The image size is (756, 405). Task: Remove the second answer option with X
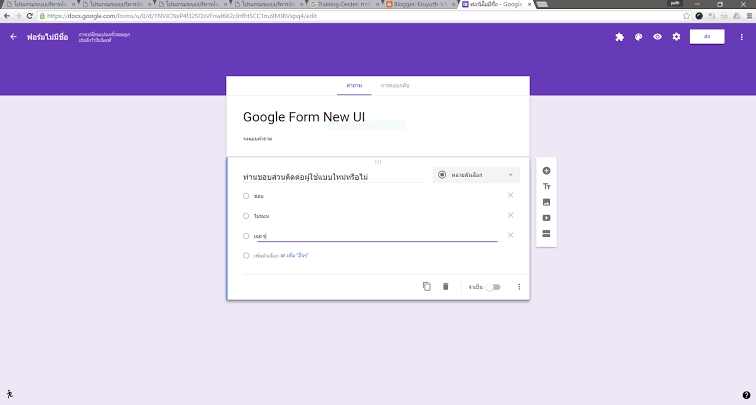[x=510, y=215]
